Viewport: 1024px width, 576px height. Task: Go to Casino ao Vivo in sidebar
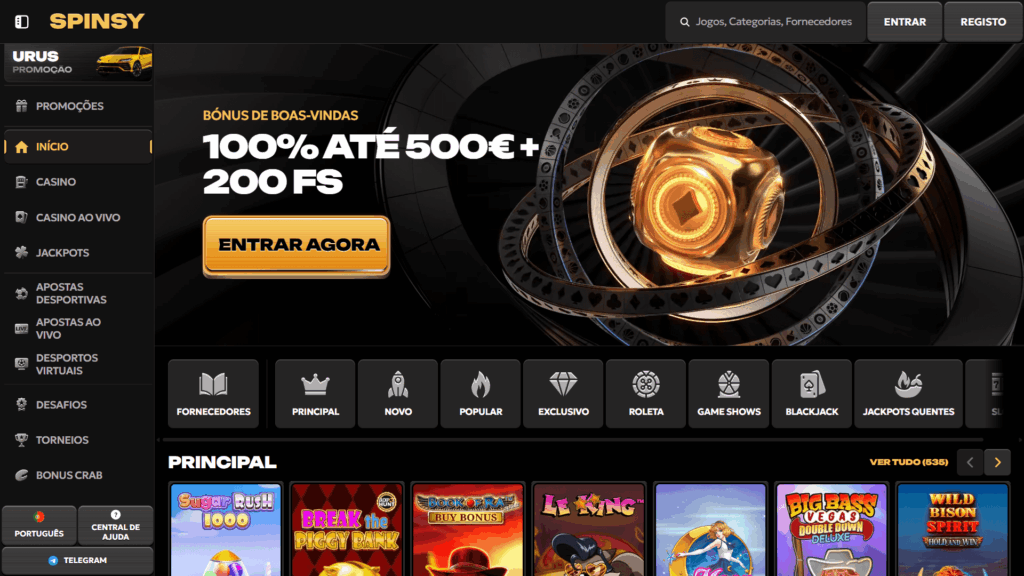point(78,217)
